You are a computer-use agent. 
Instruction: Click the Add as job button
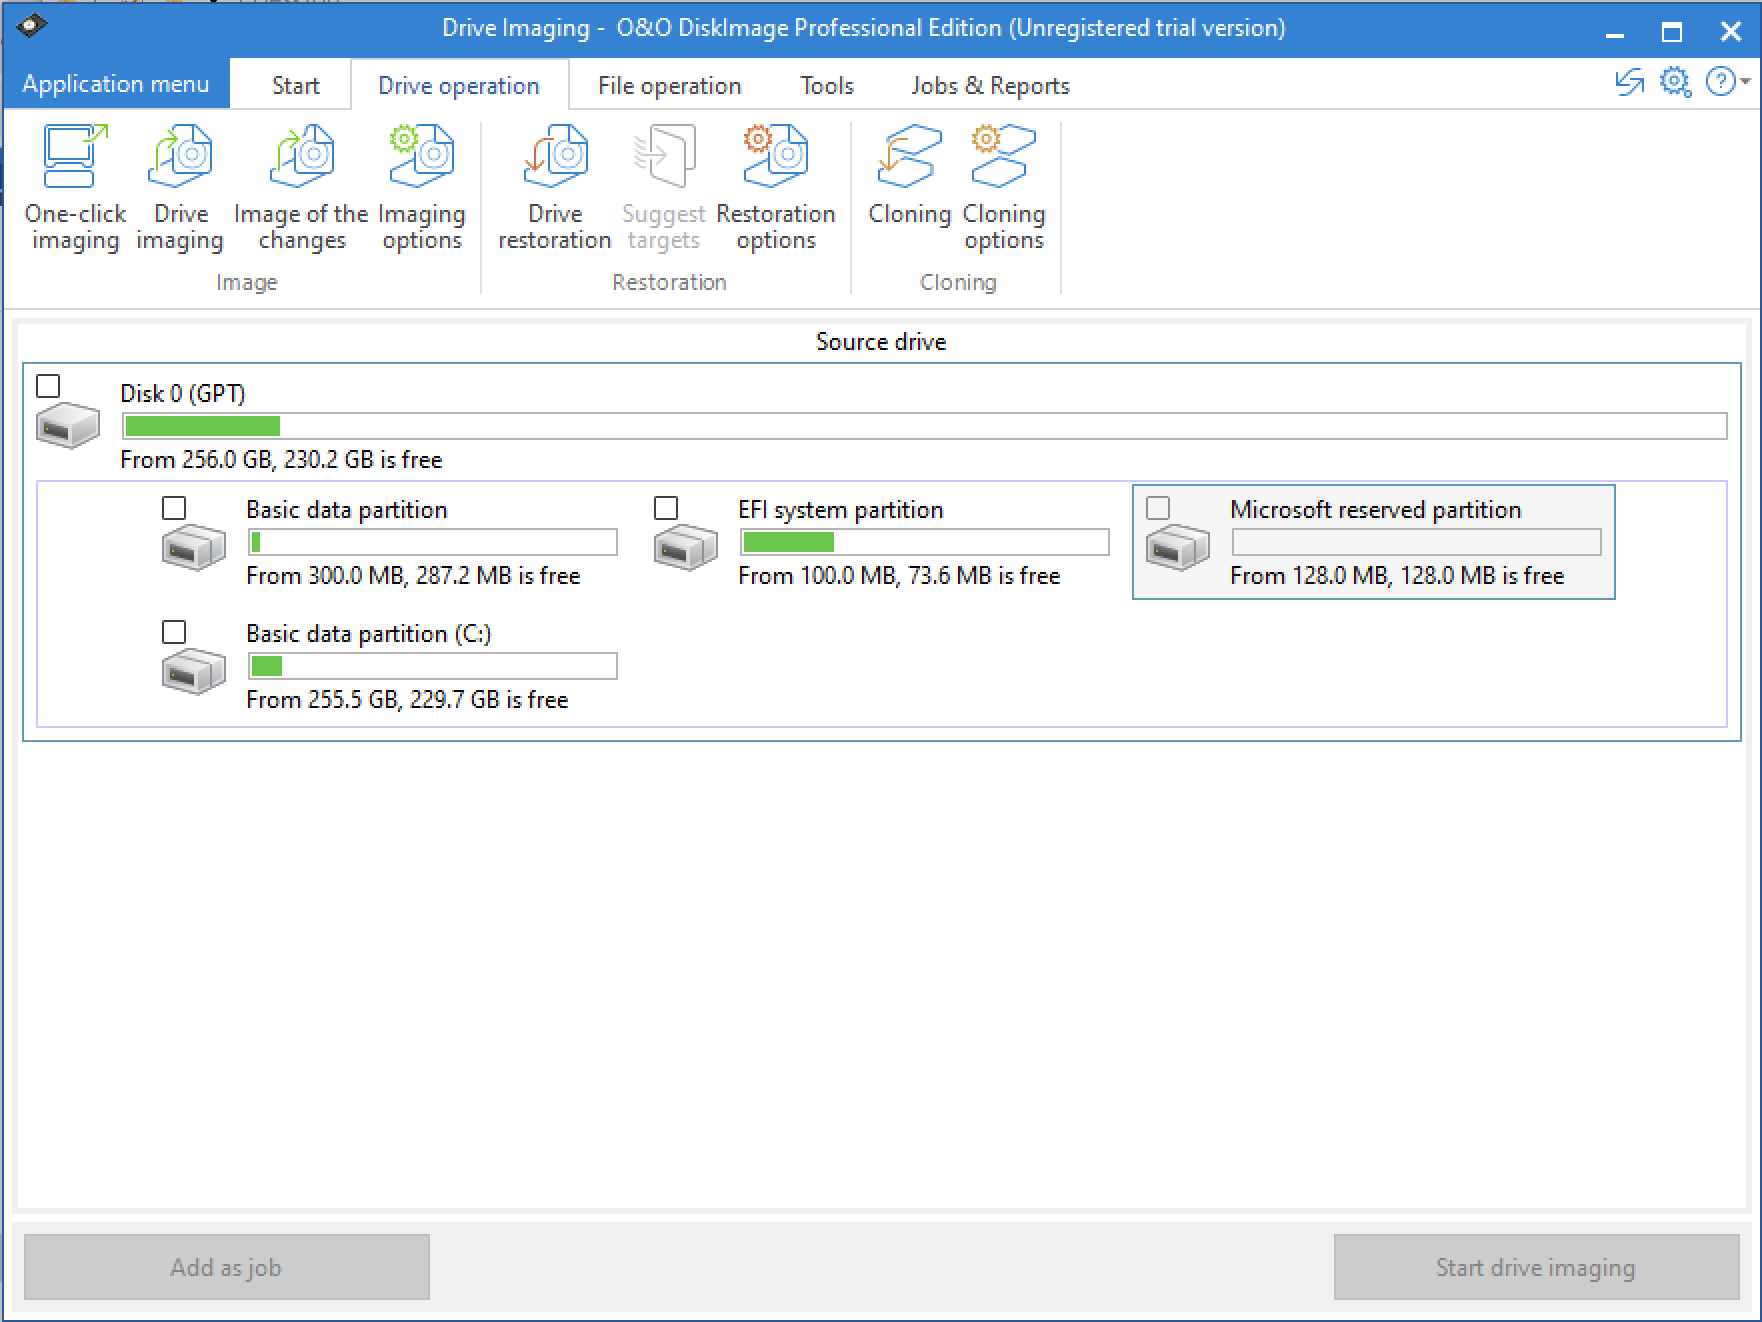[x=227, y=1267]
